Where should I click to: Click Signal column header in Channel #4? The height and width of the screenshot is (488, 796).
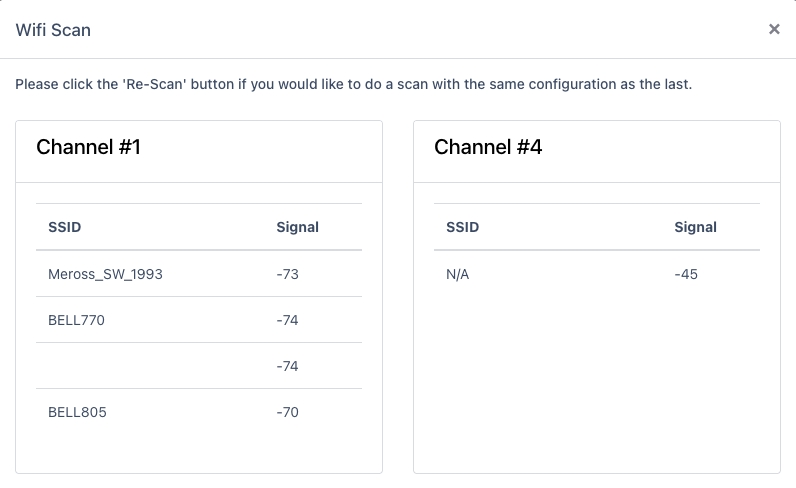[x=695, y=227]
